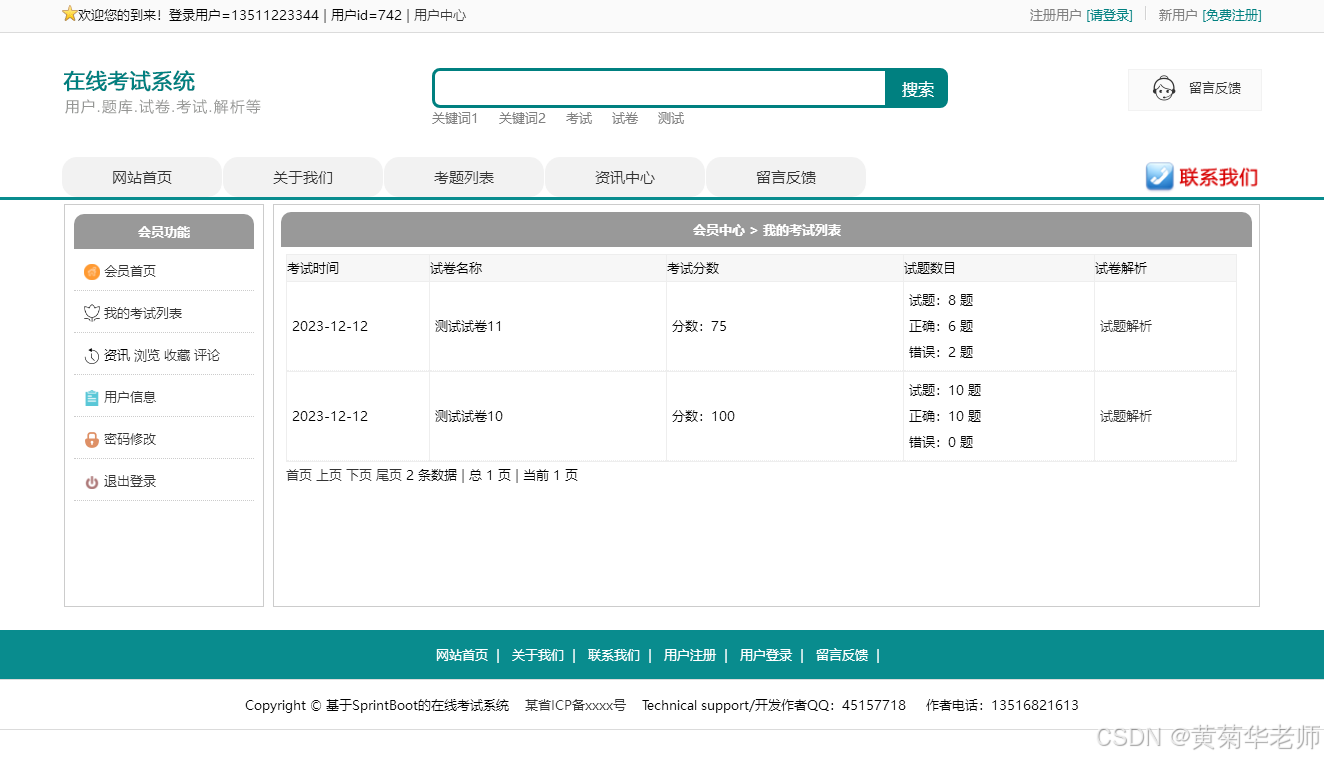Viewport: 1324px width, 759px height.
Task: Select the 关于我们 navigation tab
Action: point(302,176)
